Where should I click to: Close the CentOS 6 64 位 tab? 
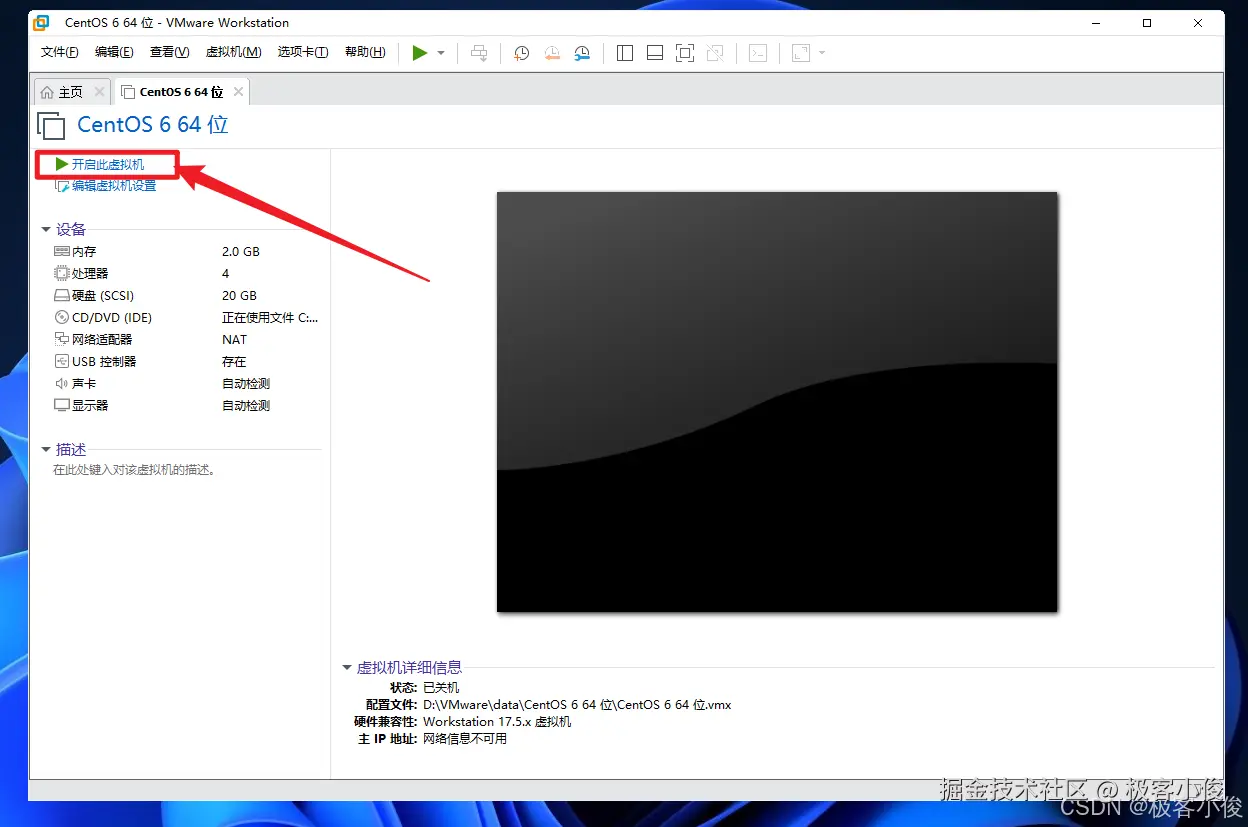pyautogui.click(x=238, y=92)
